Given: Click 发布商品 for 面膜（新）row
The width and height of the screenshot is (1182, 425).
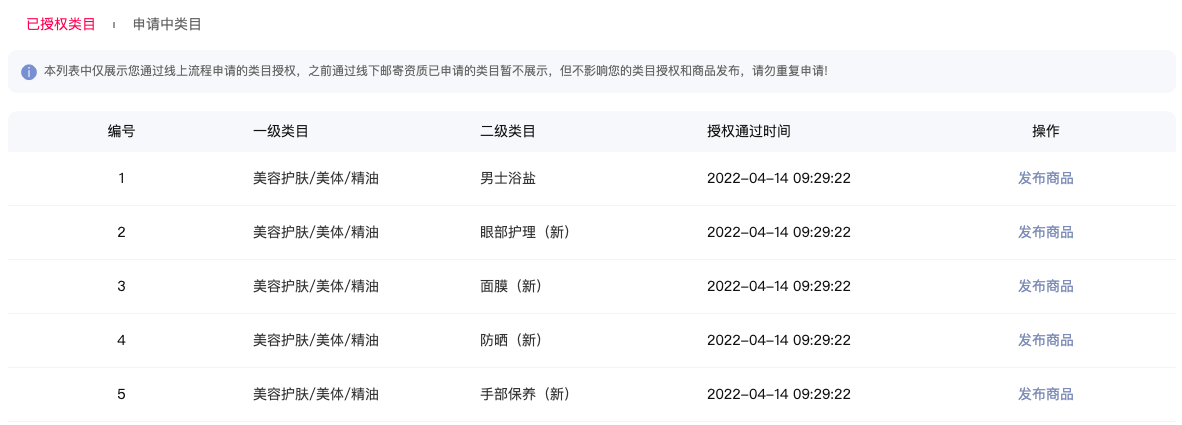Looking at the screenshot, I should (x=1046, y=286).
